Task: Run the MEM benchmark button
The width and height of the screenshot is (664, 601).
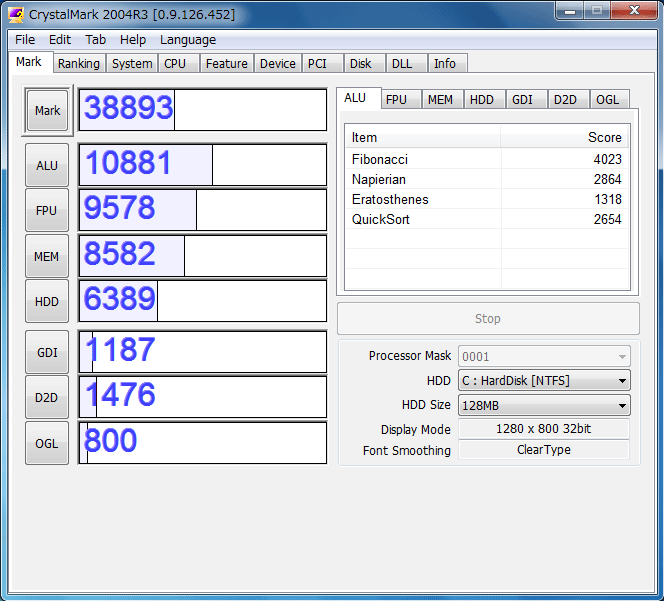Action: click(x=47, y=256)
